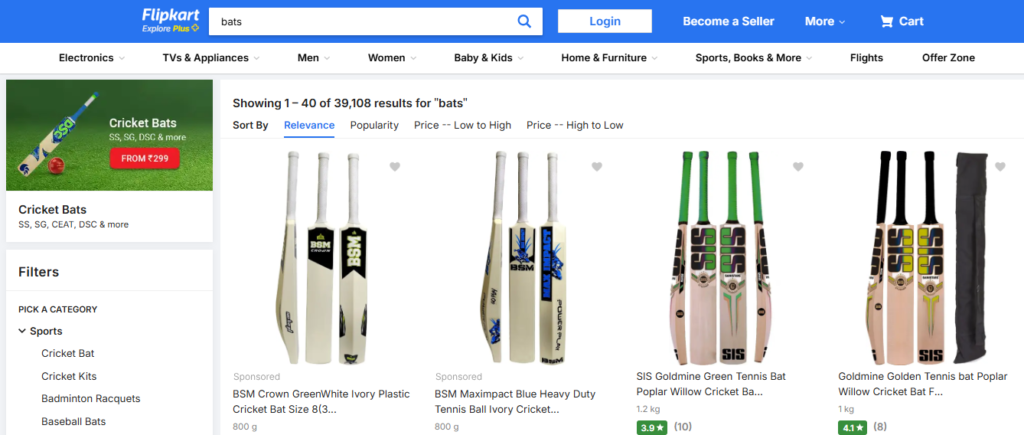1024x435 pixels.
Task: Select the Cricket Kits category filter
Action: point(69,376)
